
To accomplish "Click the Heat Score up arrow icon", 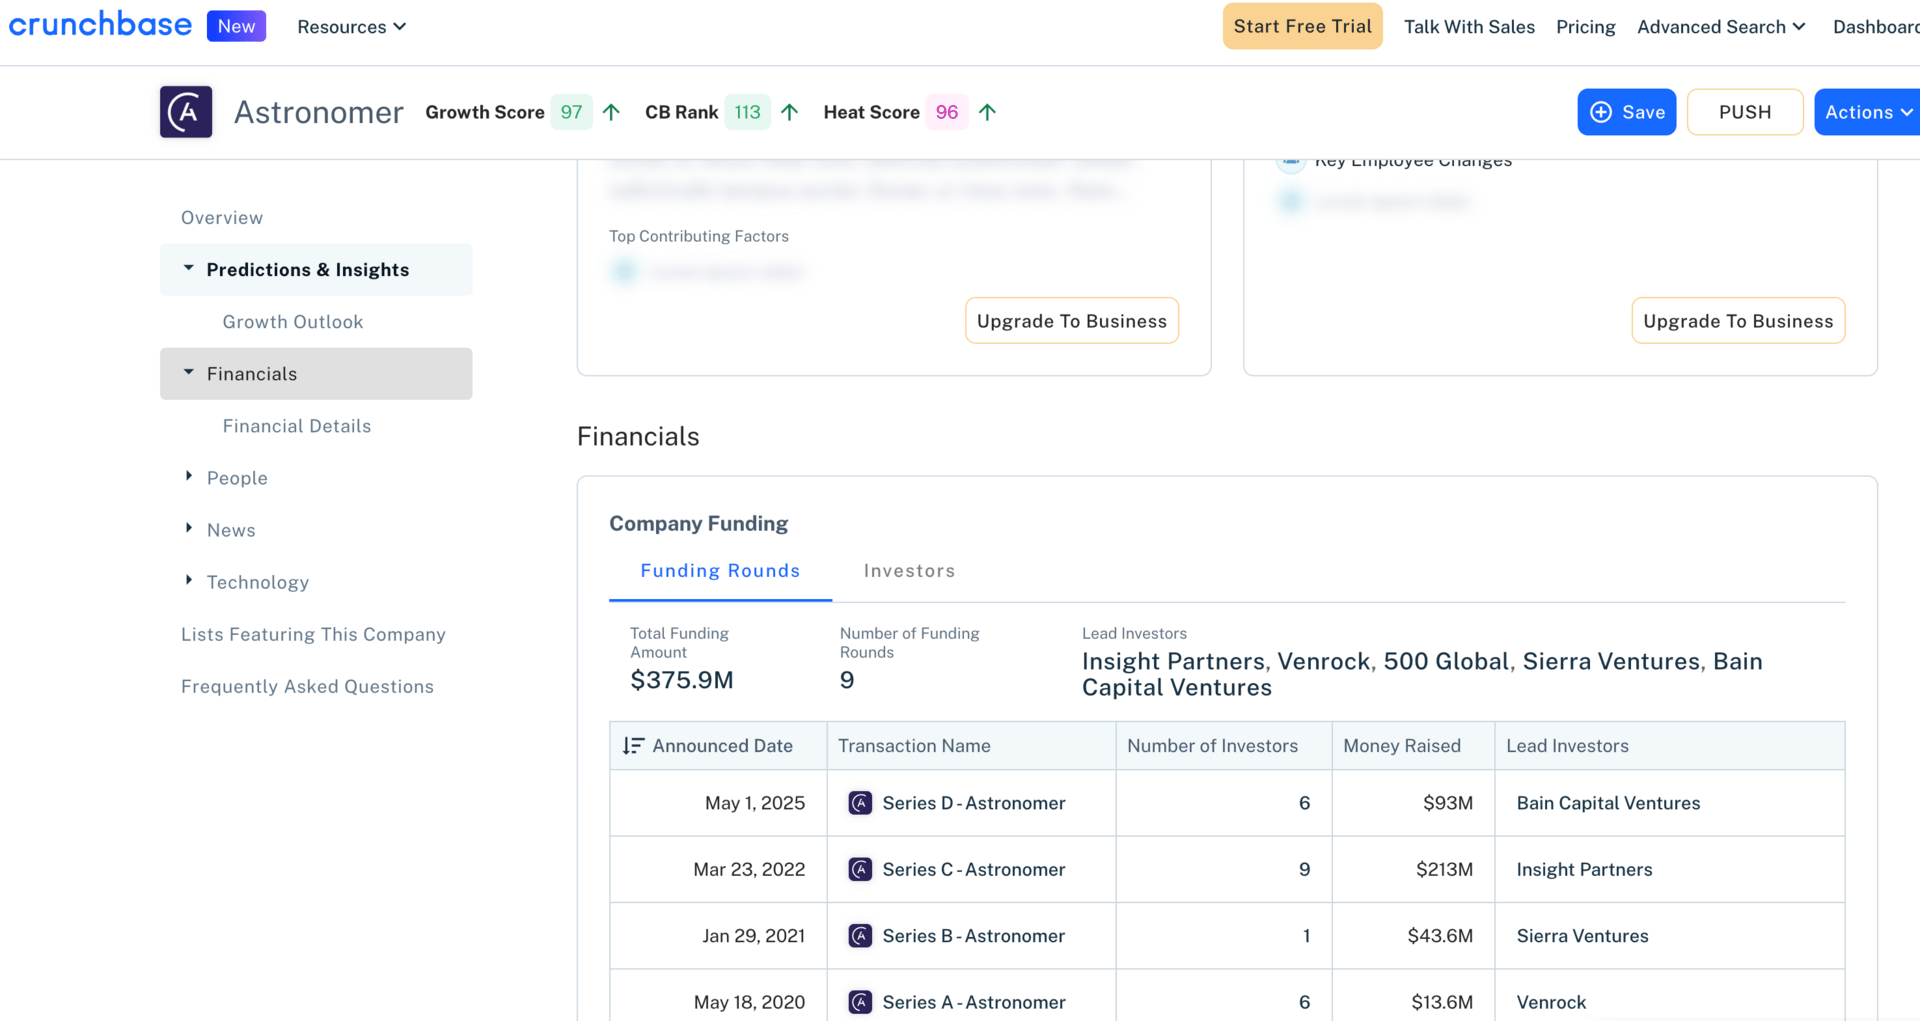I will tap(987, 112).
